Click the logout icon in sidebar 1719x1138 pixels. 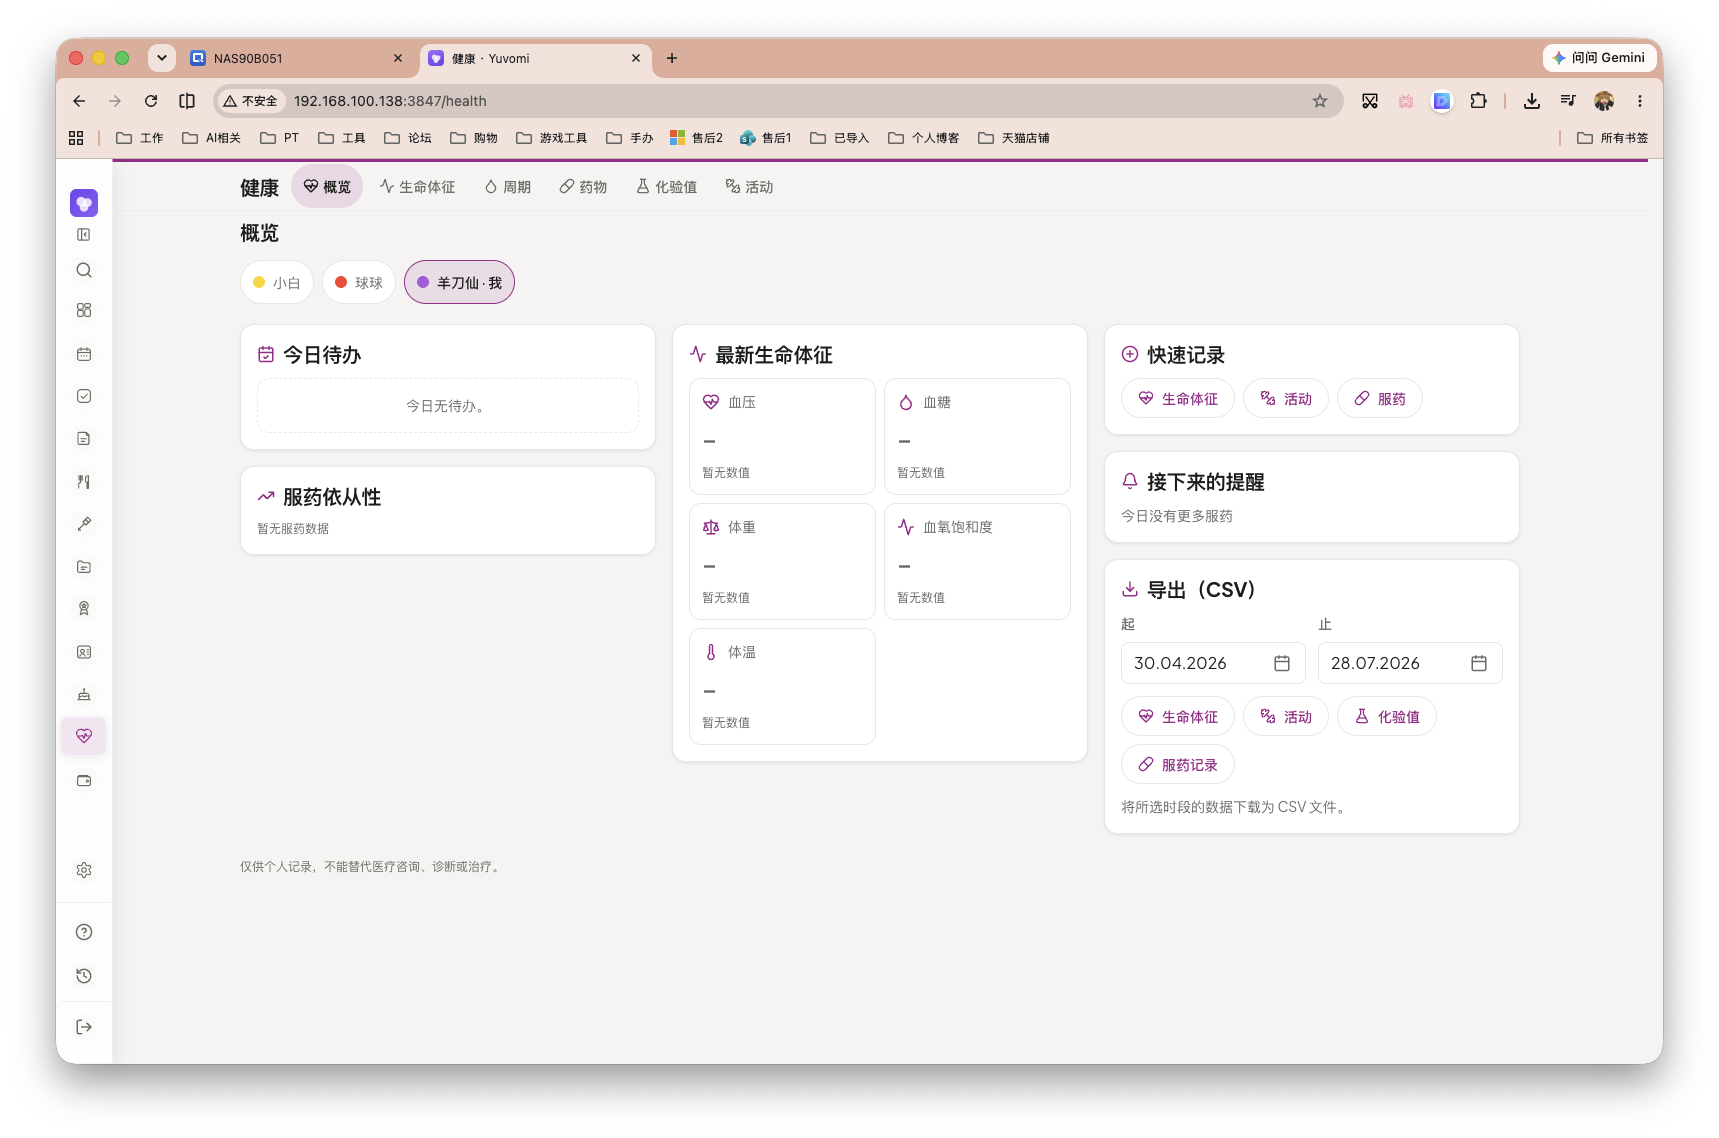[x=84, y=1027]
